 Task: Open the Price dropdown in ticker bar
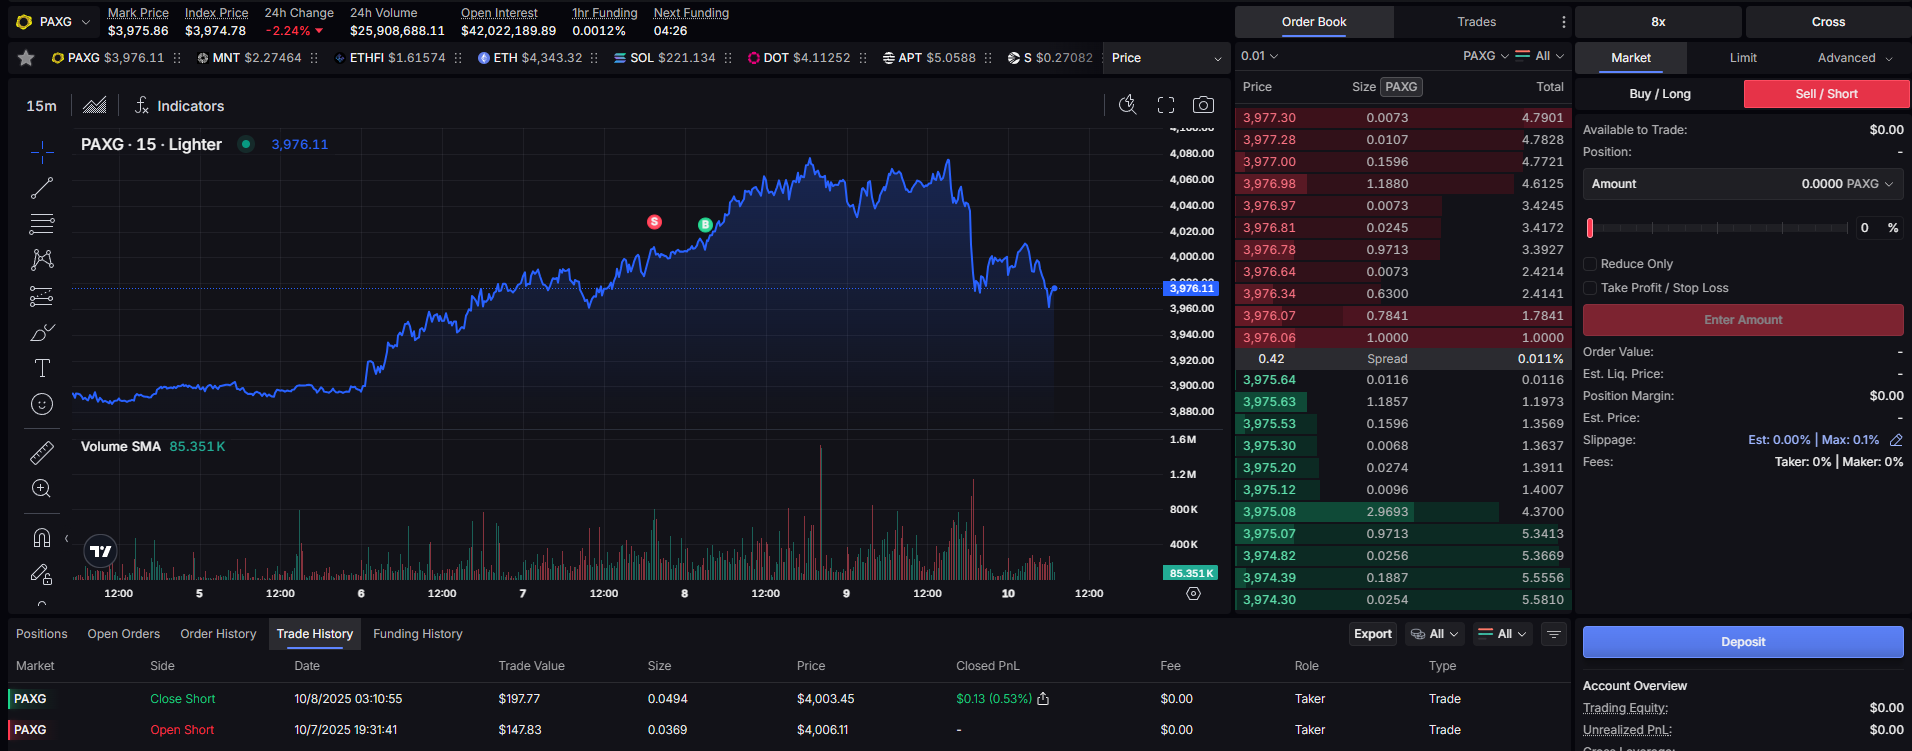(1166, 58)
